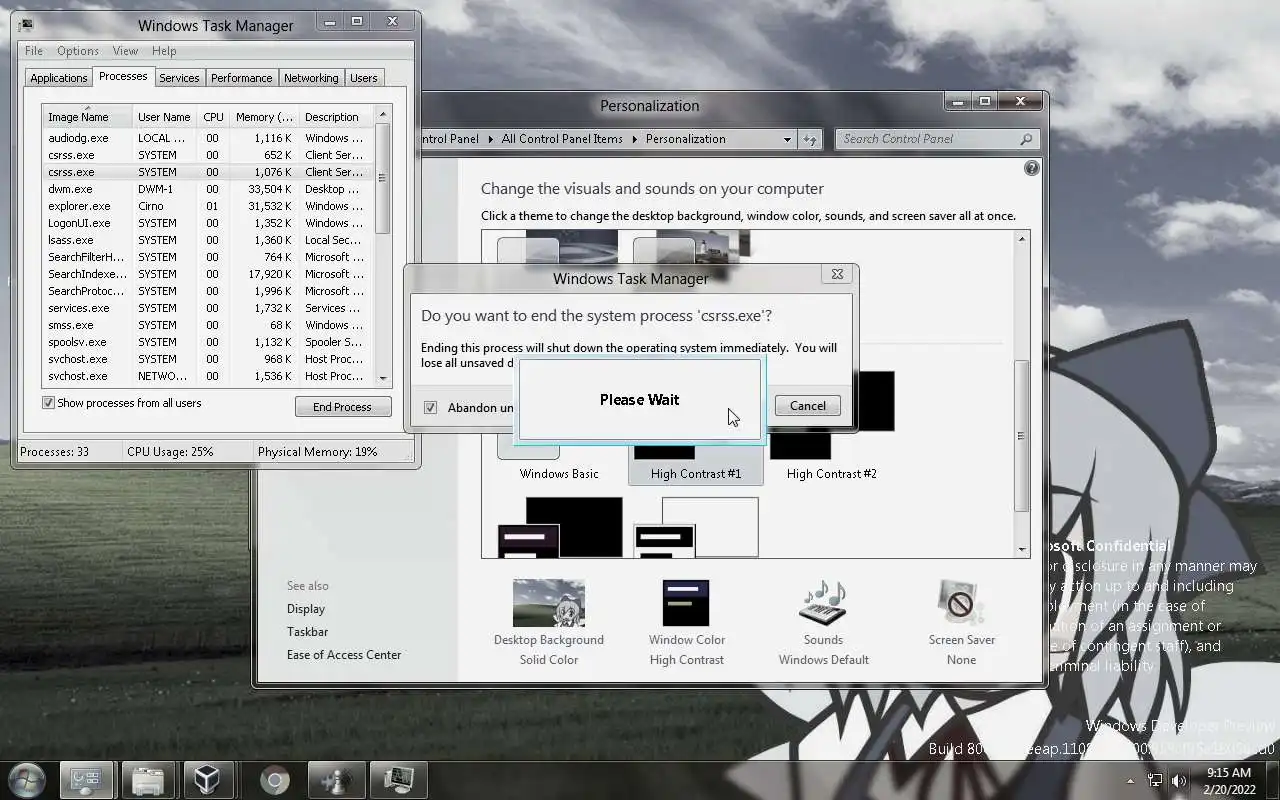Click the volume speaker tray icon

pyautogui.click(x=1179, y=780)
